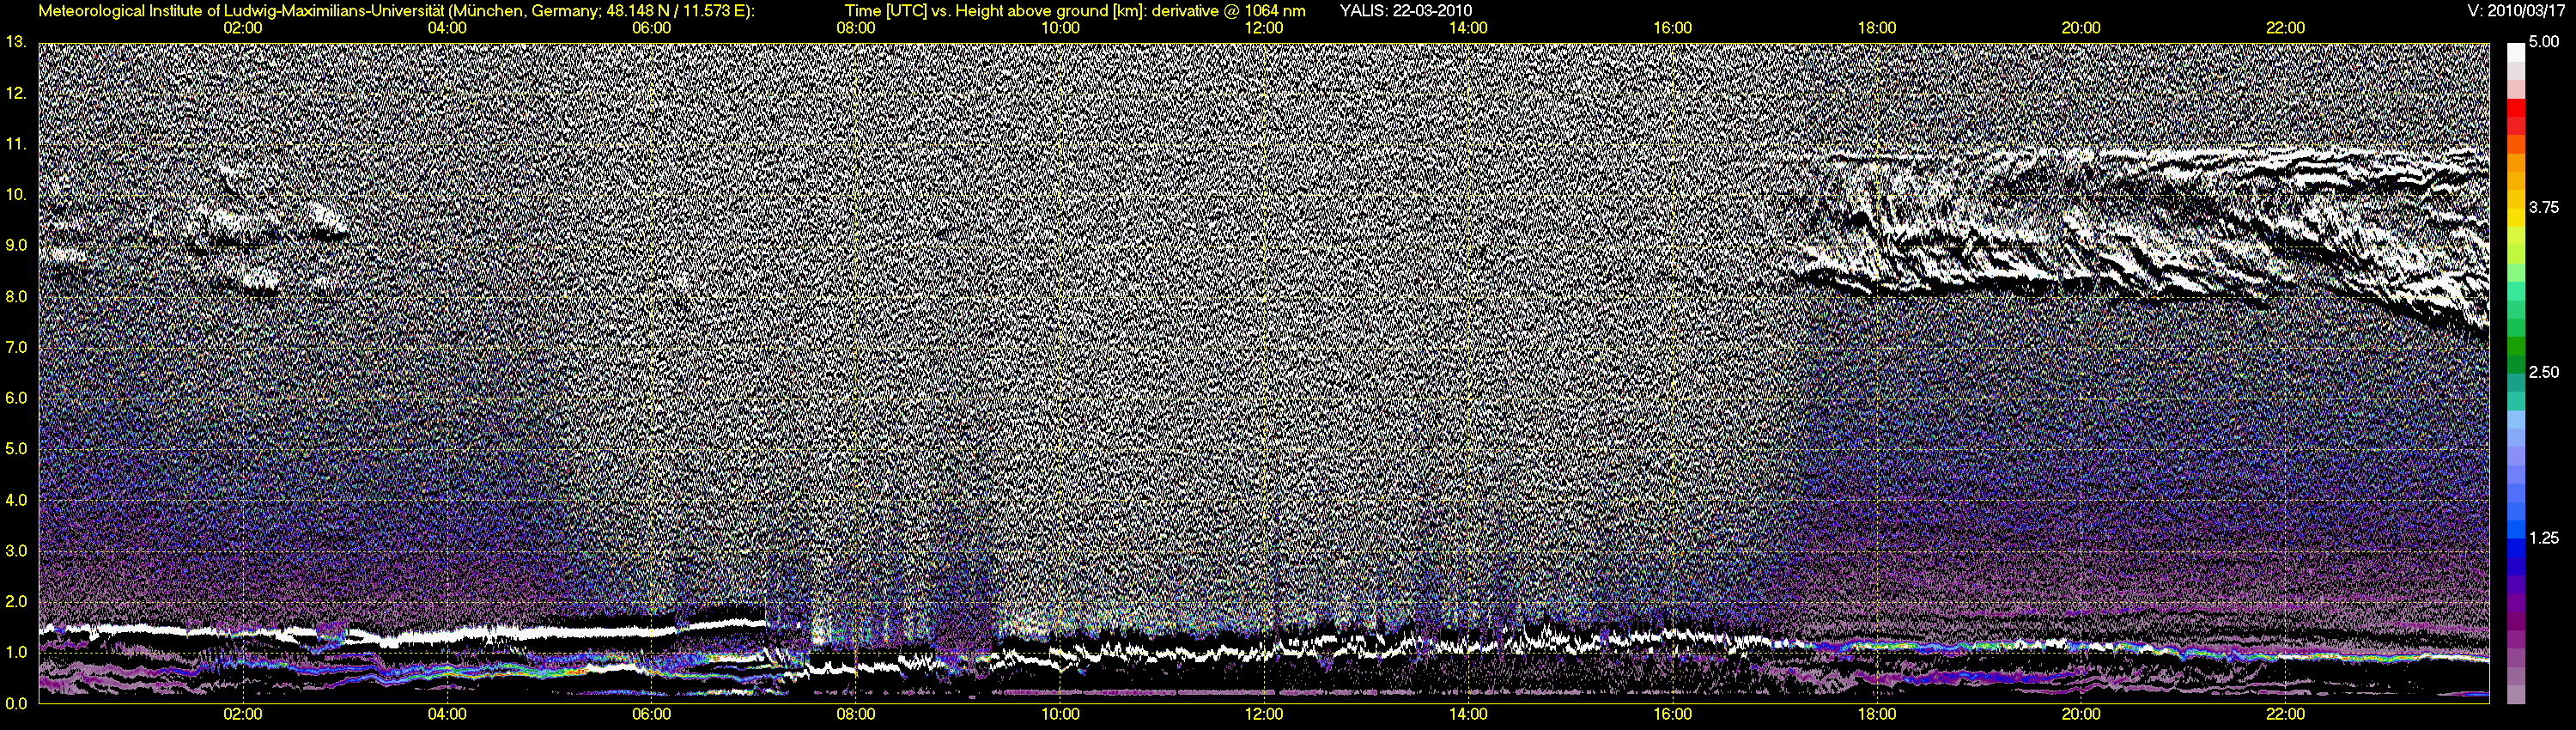Click the '22:00' label on bottom time axis
Viewport: 2576px width, 730px height.
coord(2285,715)
